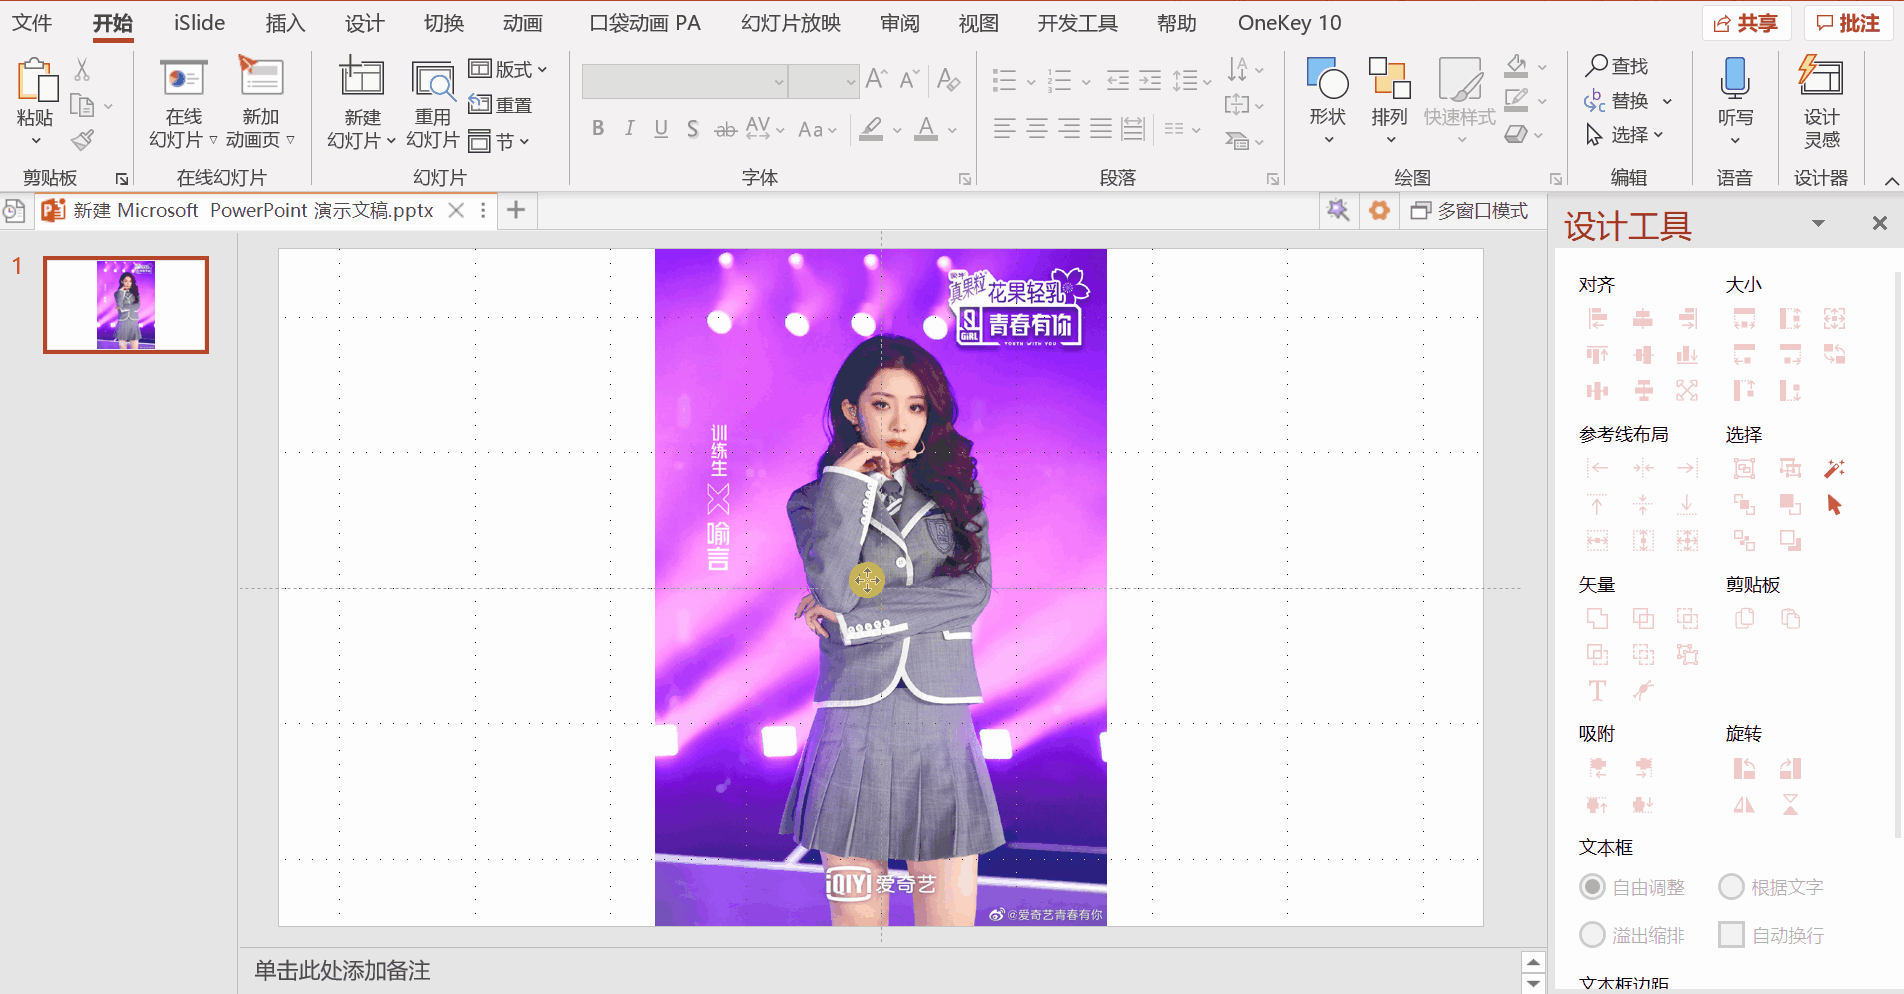Click the text T icon under Vector section
The image size is (1904, 994).
(x=1597, y=691)
